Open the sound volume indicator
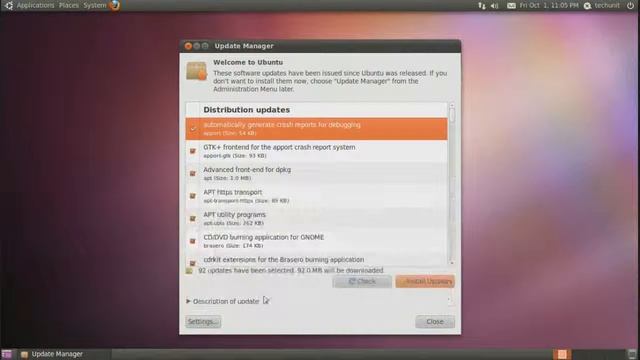The image size is (640, 360). pos(495,6)
